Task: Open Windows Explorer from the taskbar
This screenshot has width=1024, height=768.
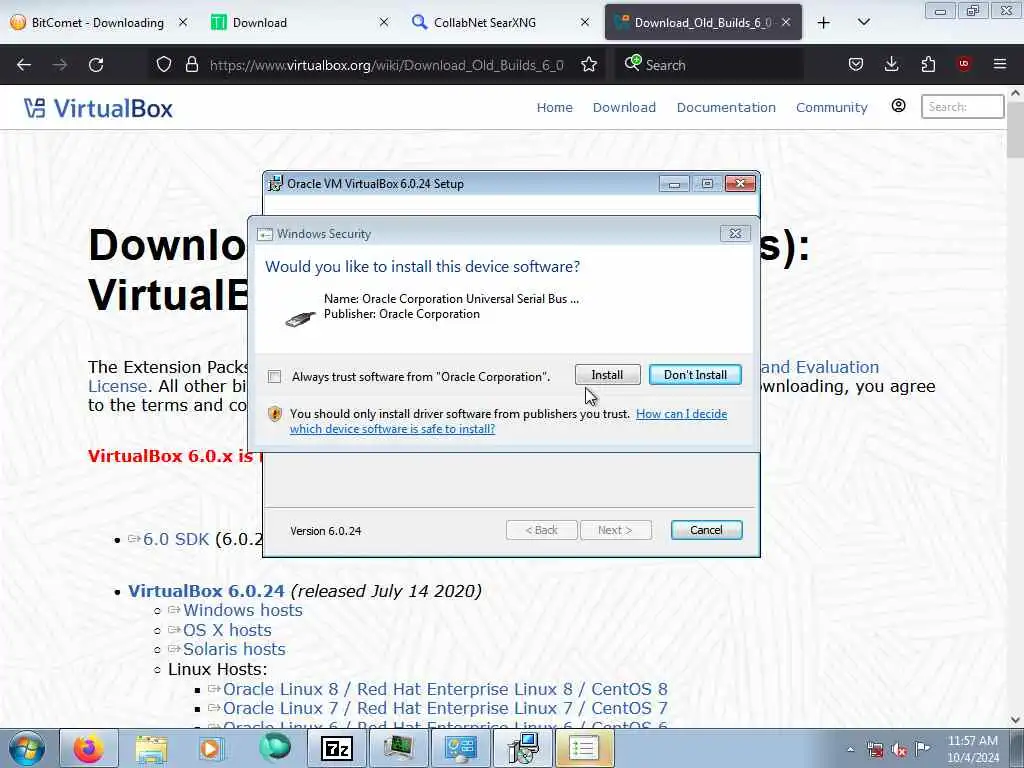Action: 152,748
